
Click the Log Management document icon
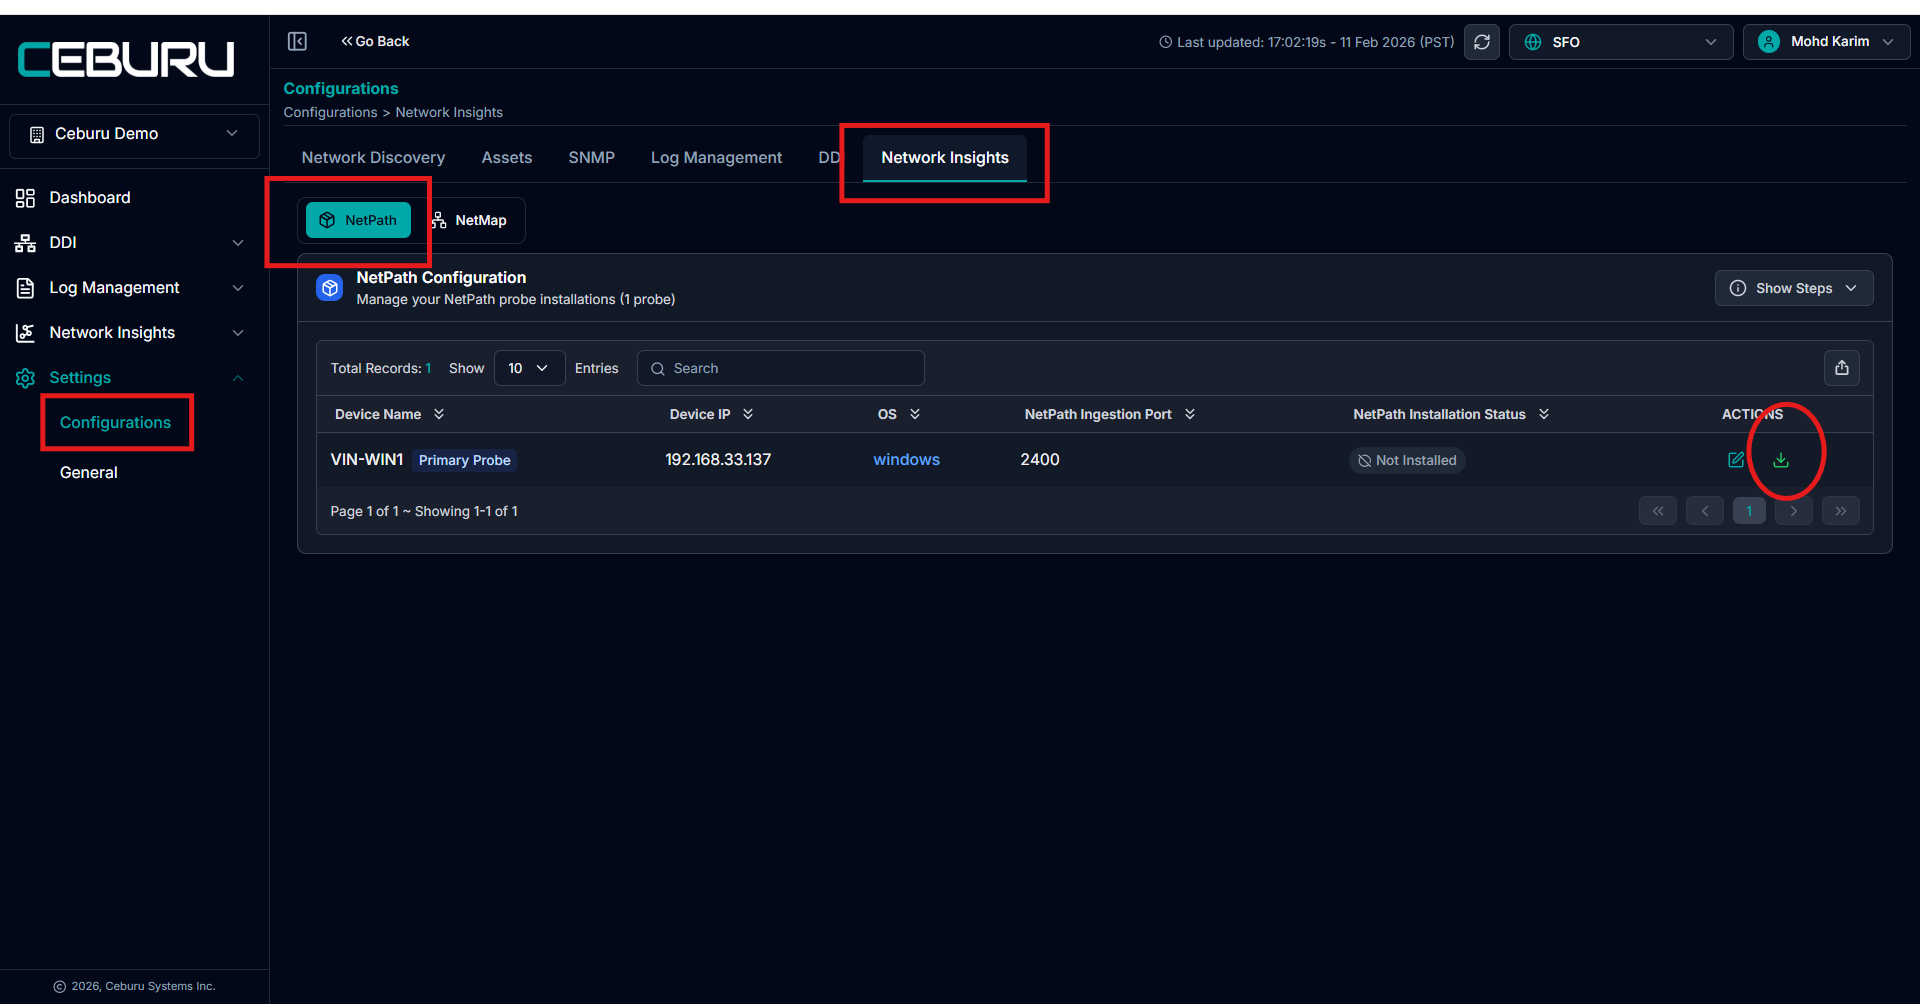tap(25, 288)
